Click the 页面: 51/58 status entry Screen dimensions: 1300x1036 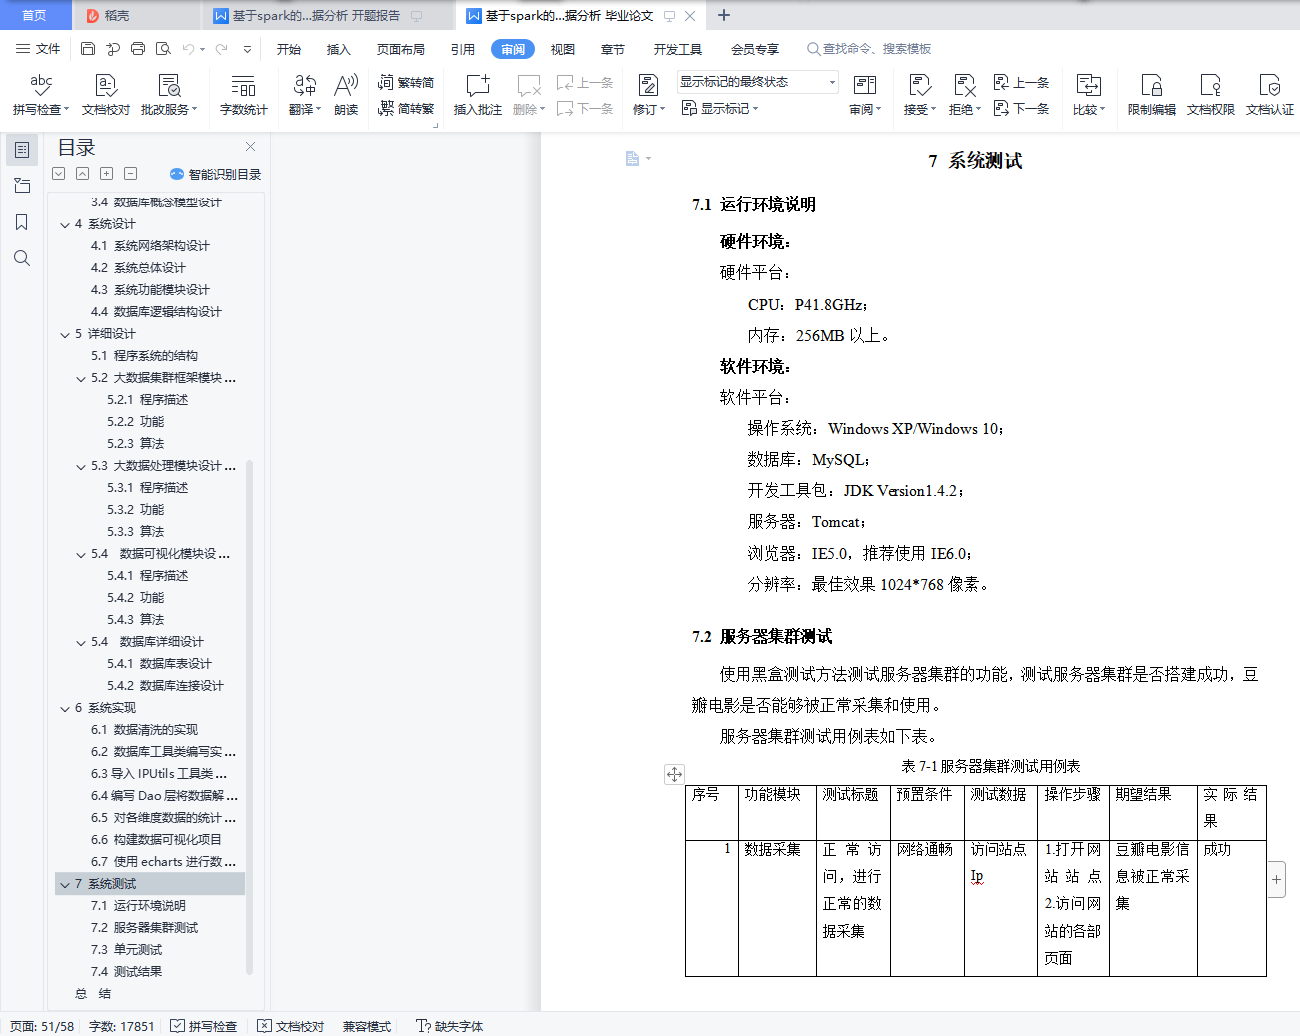pyautogui.click(x=42, y=1026)
